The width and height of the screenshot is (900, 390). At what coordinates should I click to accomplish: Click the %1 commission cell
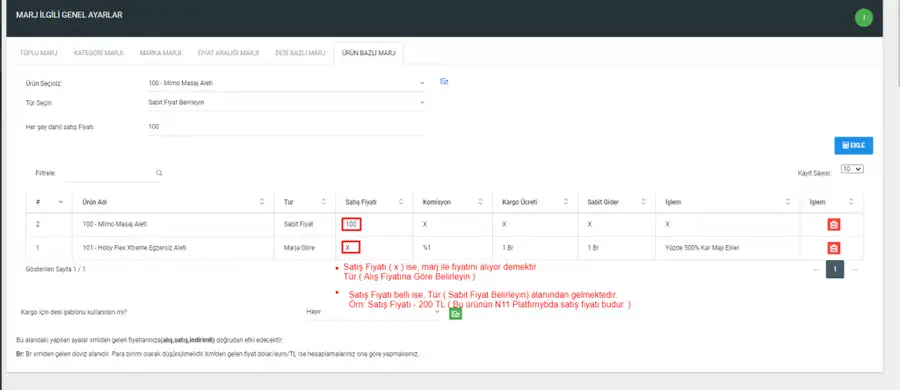(x=453, y=248)
